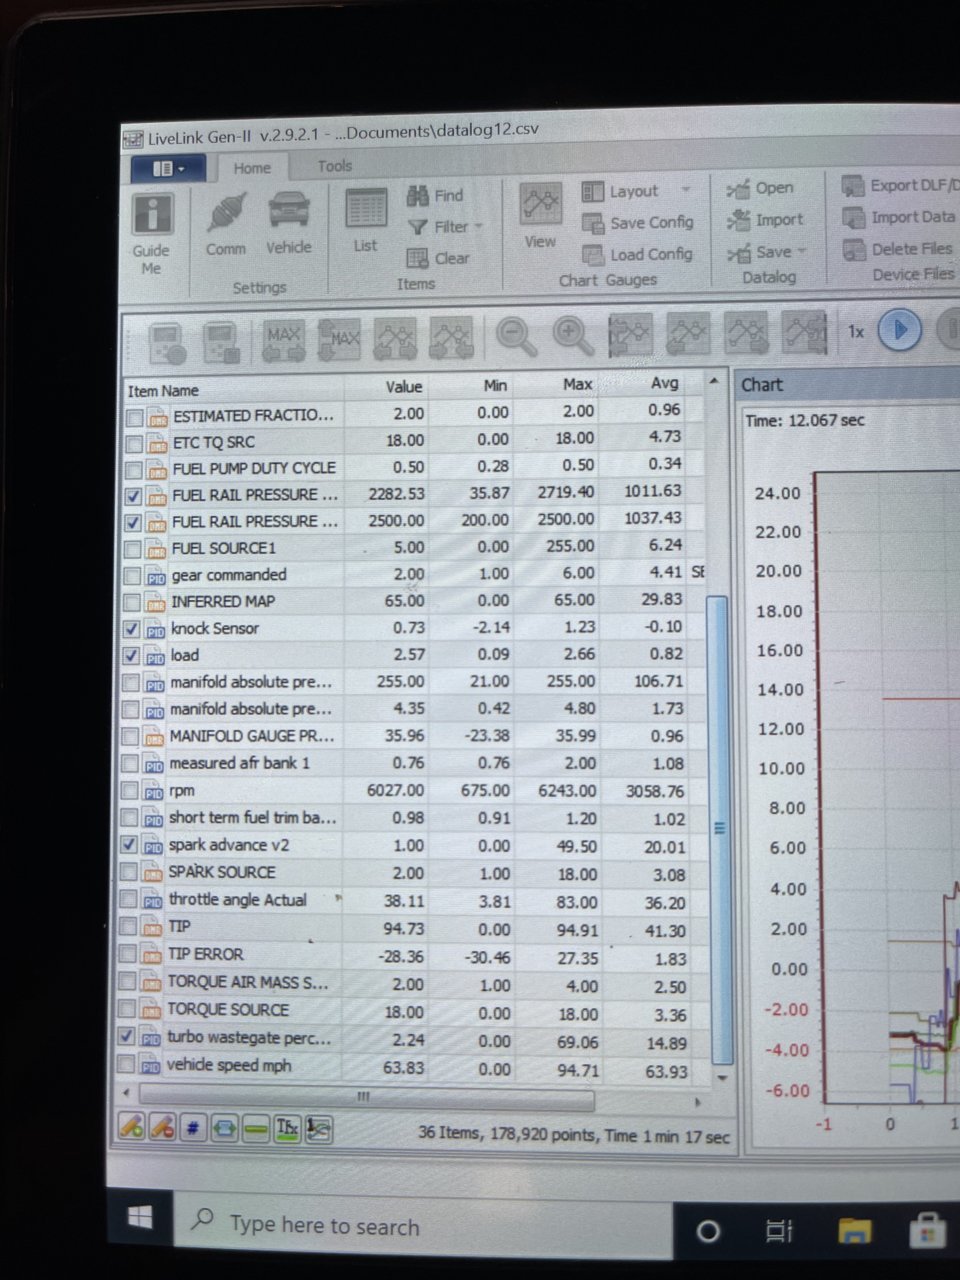Image resolution: width=960 pixels, height=1280 pixels.
Task: Open Comm settings
Action: pyautogui.click(x=226, y=225)
